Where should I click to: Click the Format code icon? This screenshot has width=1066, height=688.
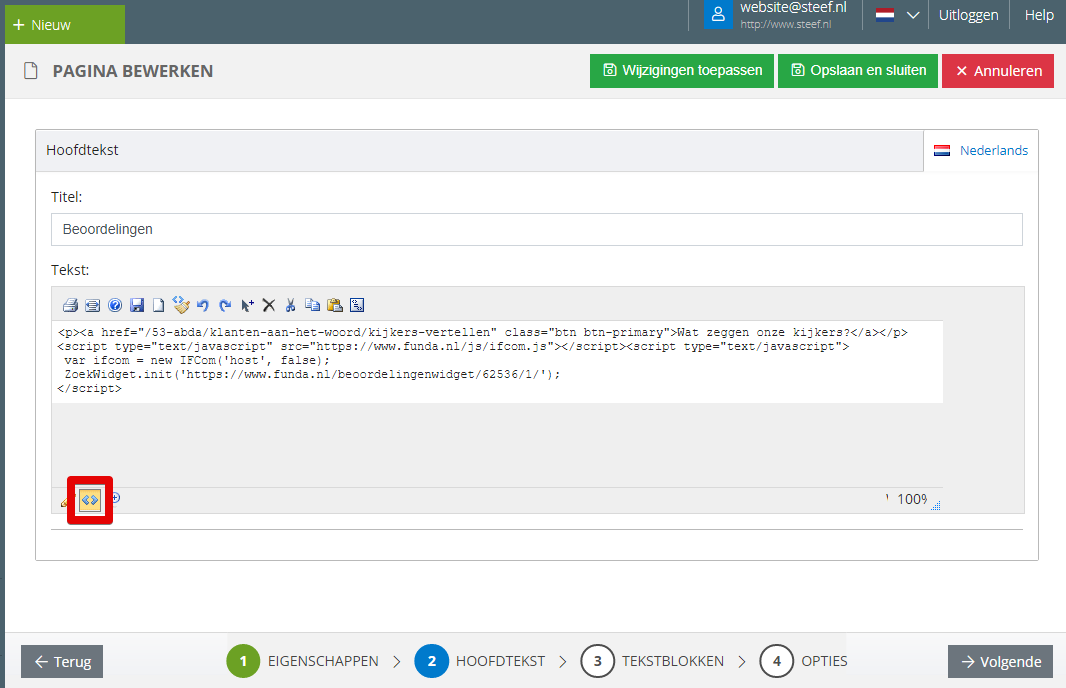click(x=357, y=305)
